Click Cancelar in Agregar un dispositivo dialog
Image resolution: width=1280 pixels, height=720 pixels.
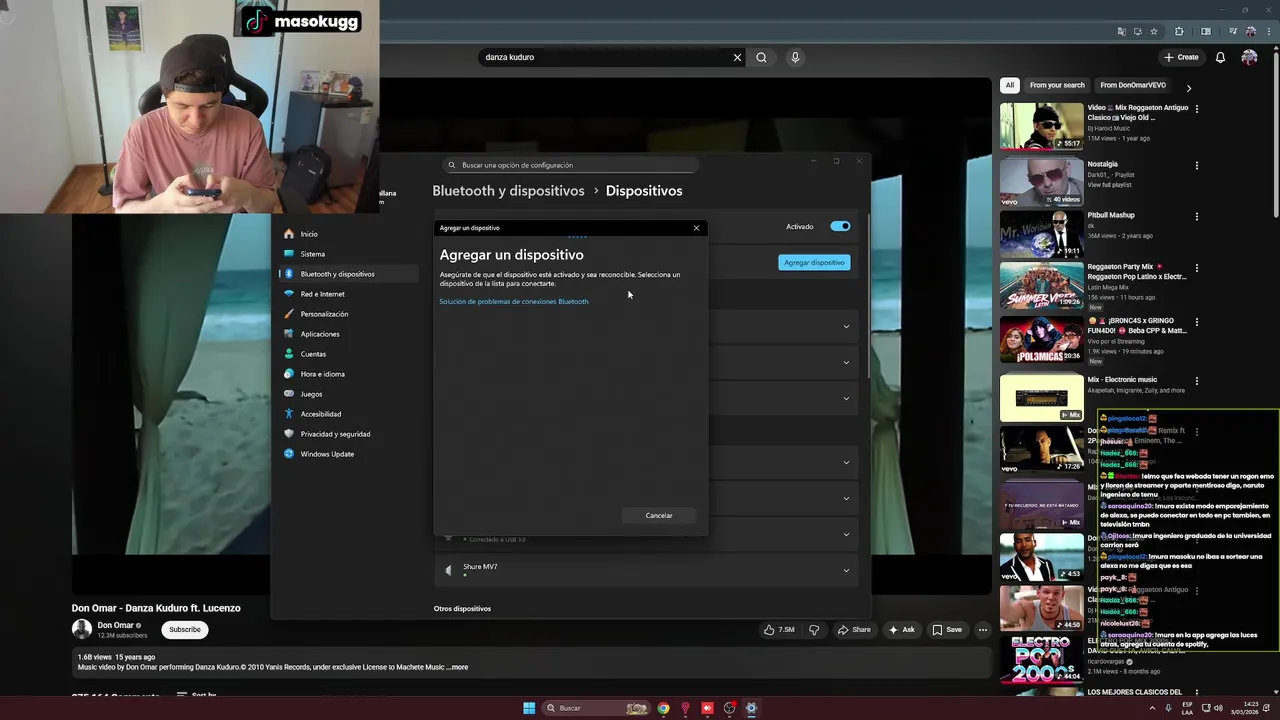pos(659,515)
